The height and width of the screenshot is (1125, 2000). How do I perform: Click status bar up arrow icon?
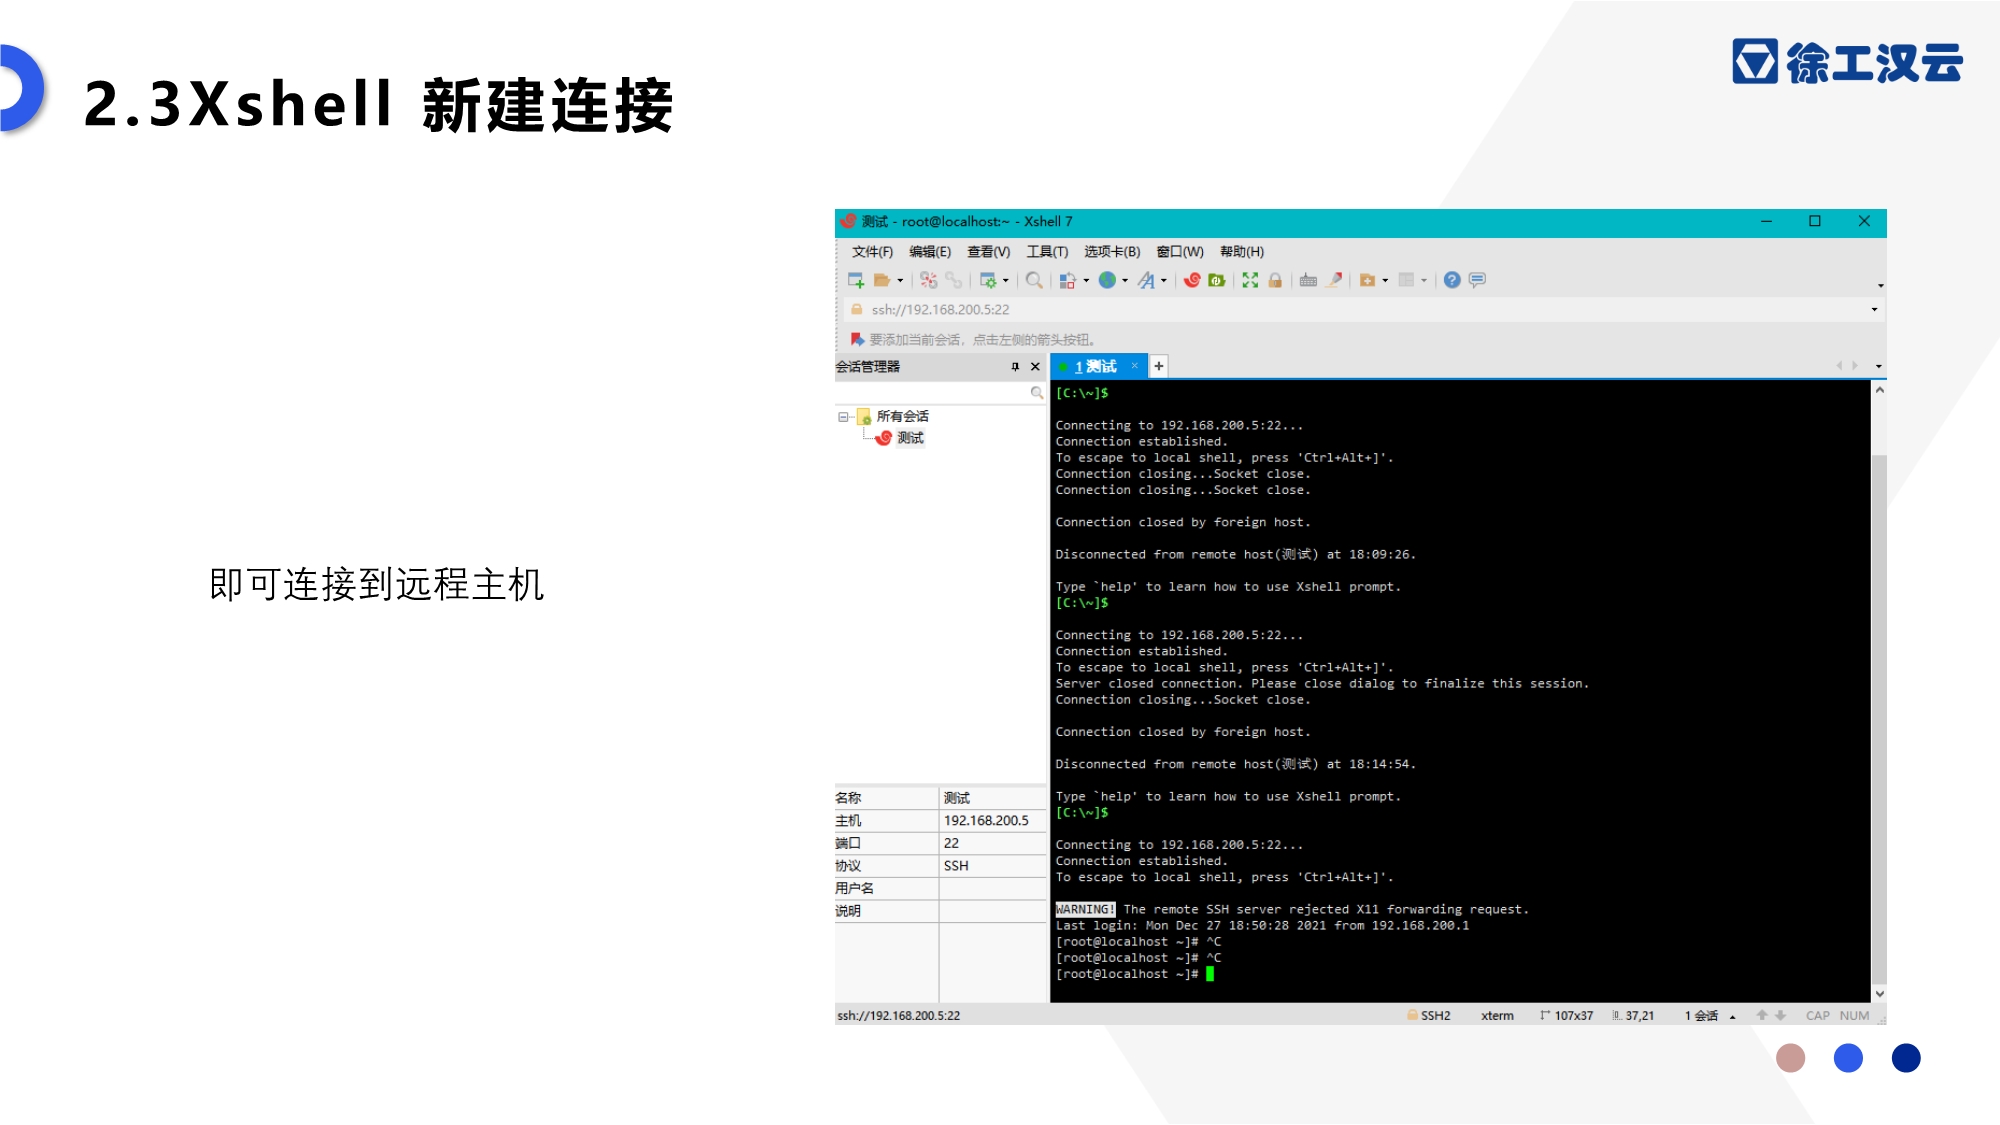1762,1015
